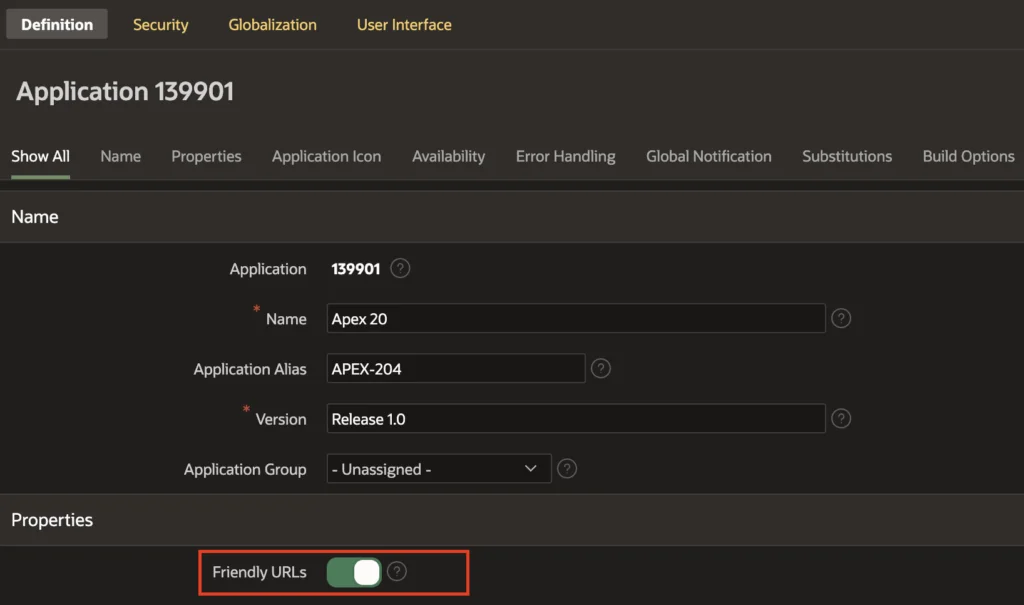Jump to the Build Options section tab

click(968, 157)
